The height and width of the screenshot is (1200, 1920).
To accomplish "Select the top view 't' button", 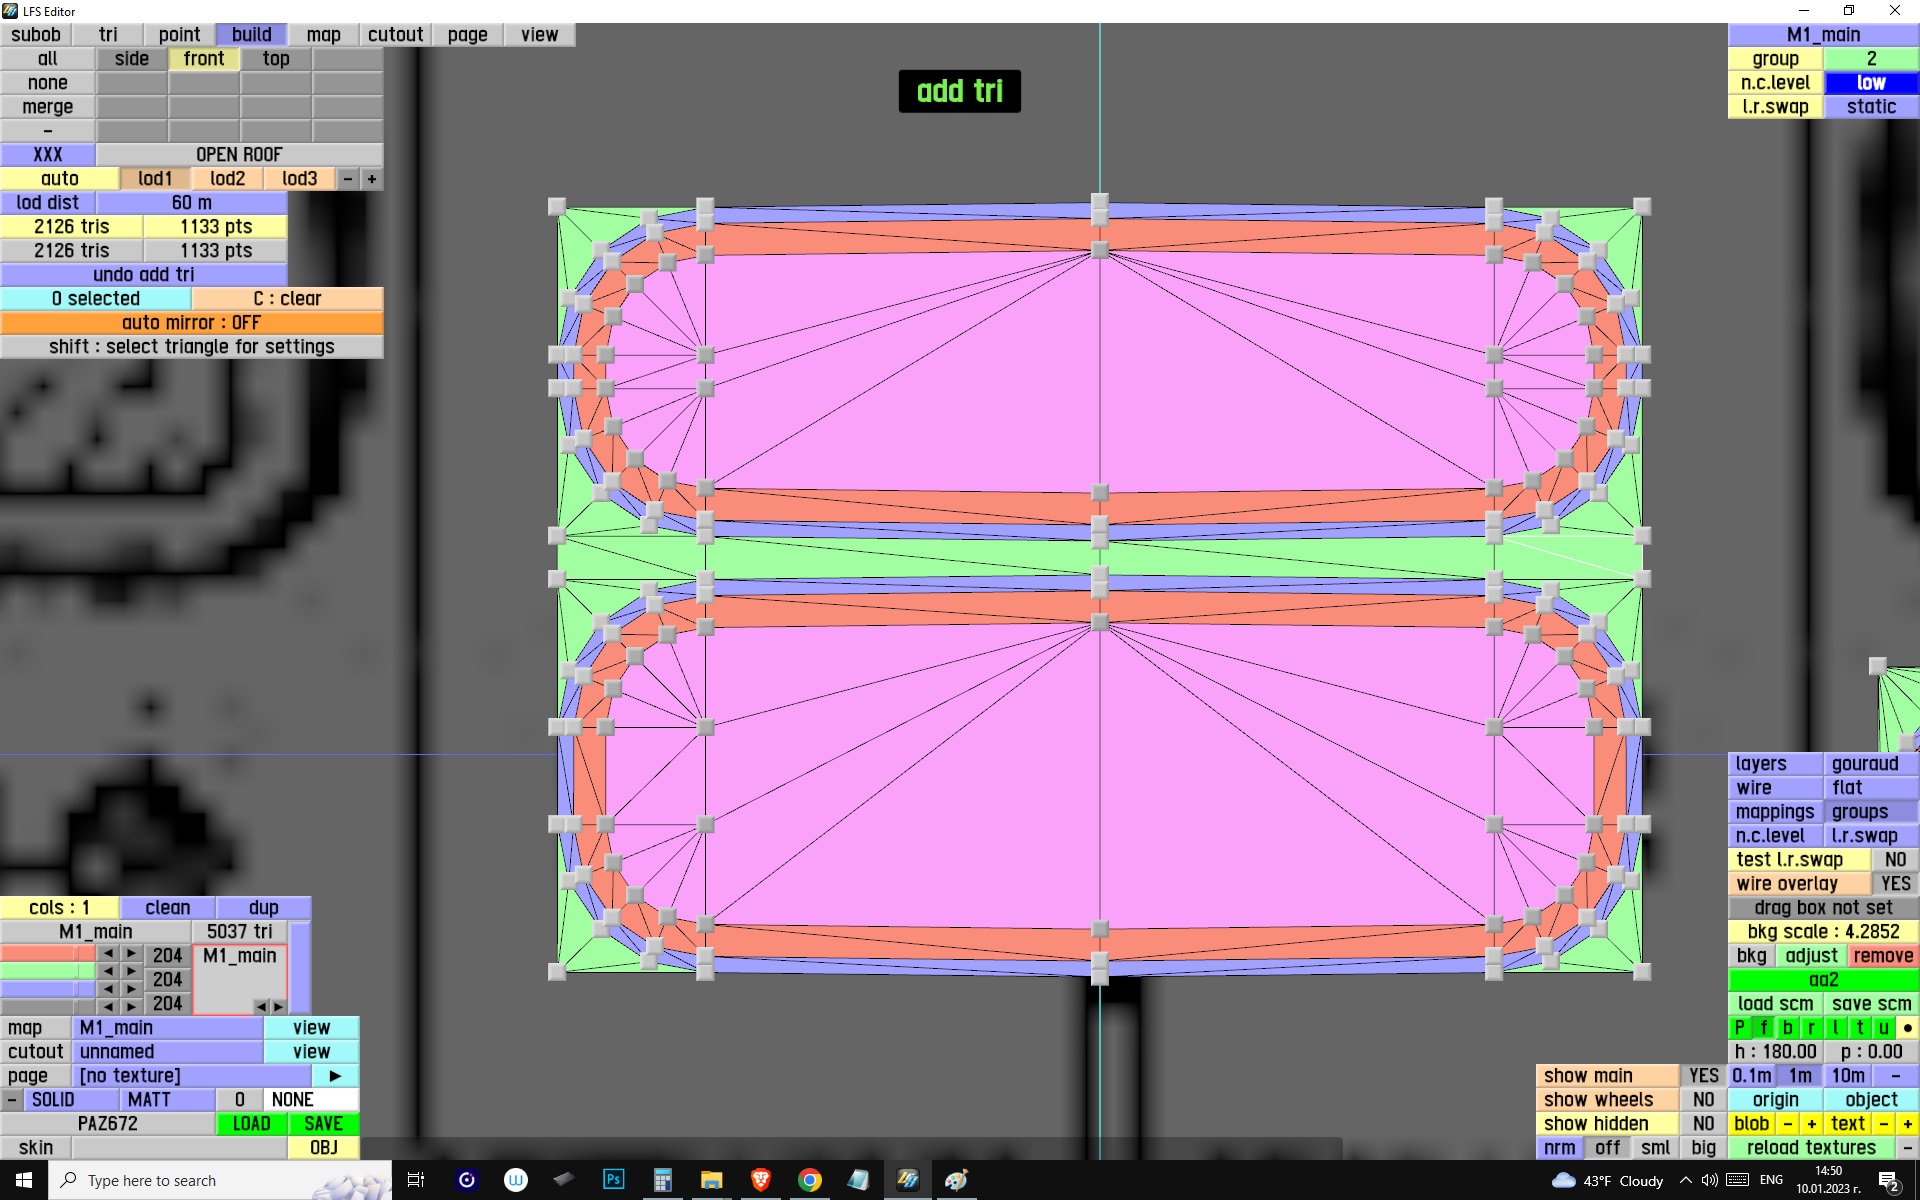I will 1859,1028.
